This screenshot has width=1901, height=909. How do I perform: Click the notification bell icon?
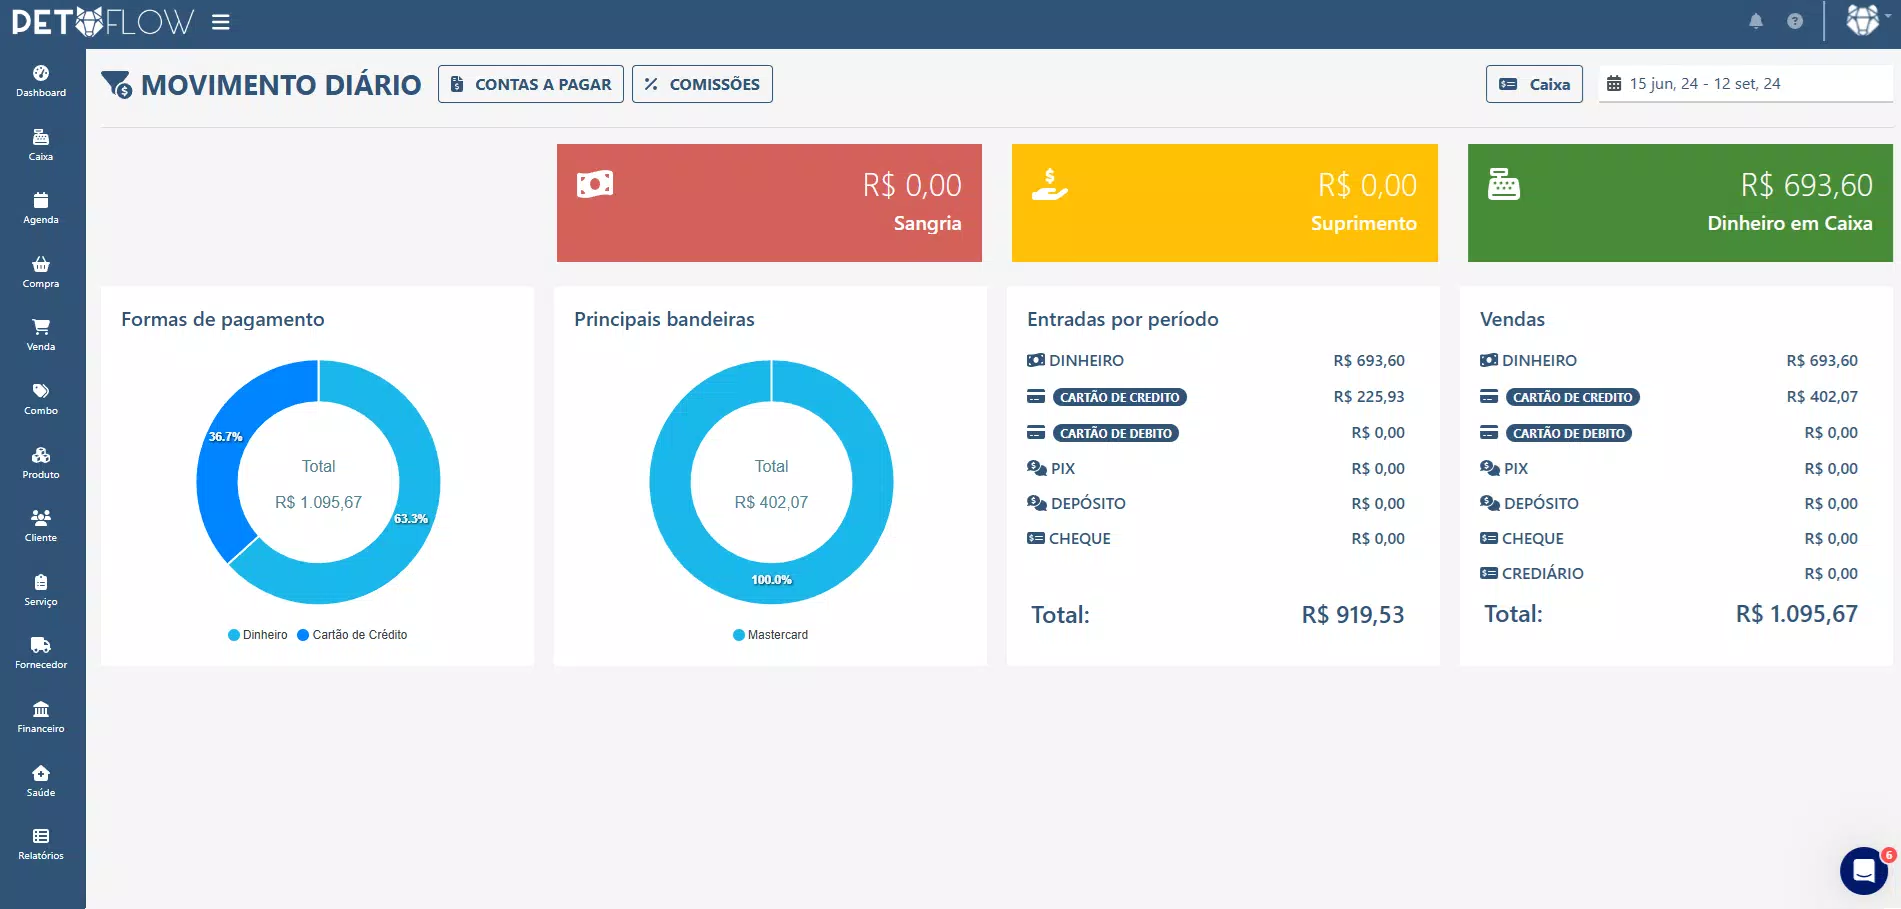pyautogui.click(x=1756, y=21)
